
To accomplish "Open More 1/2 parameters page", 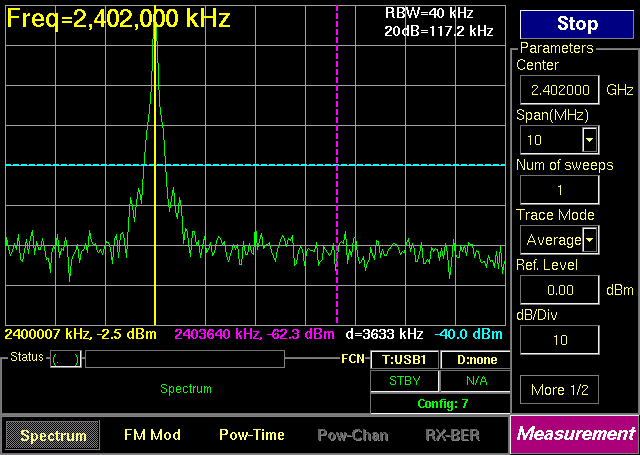I will pos(560,390).
